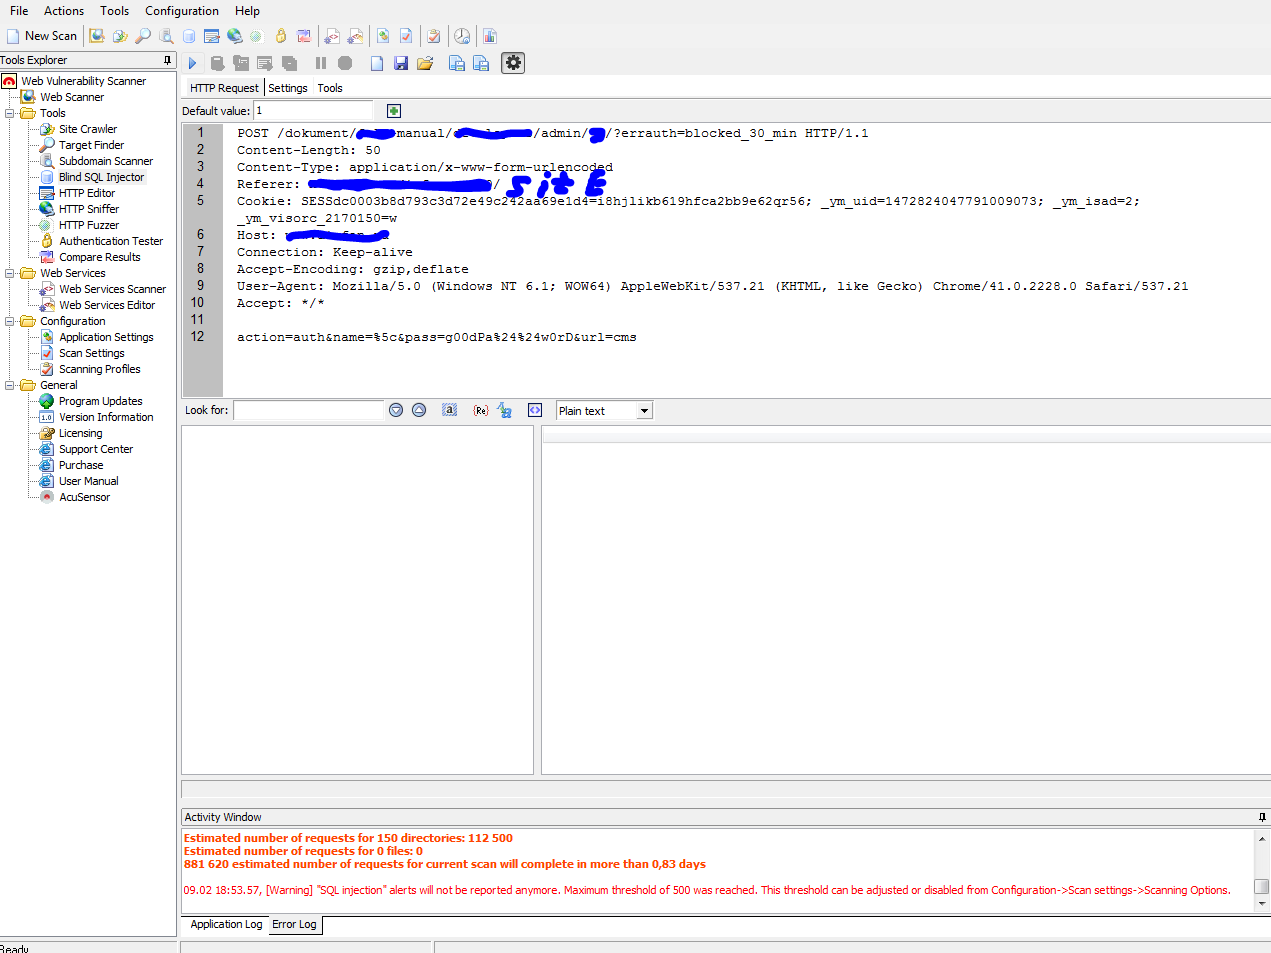
Task: Open the Actions menu
Action: 64,11
